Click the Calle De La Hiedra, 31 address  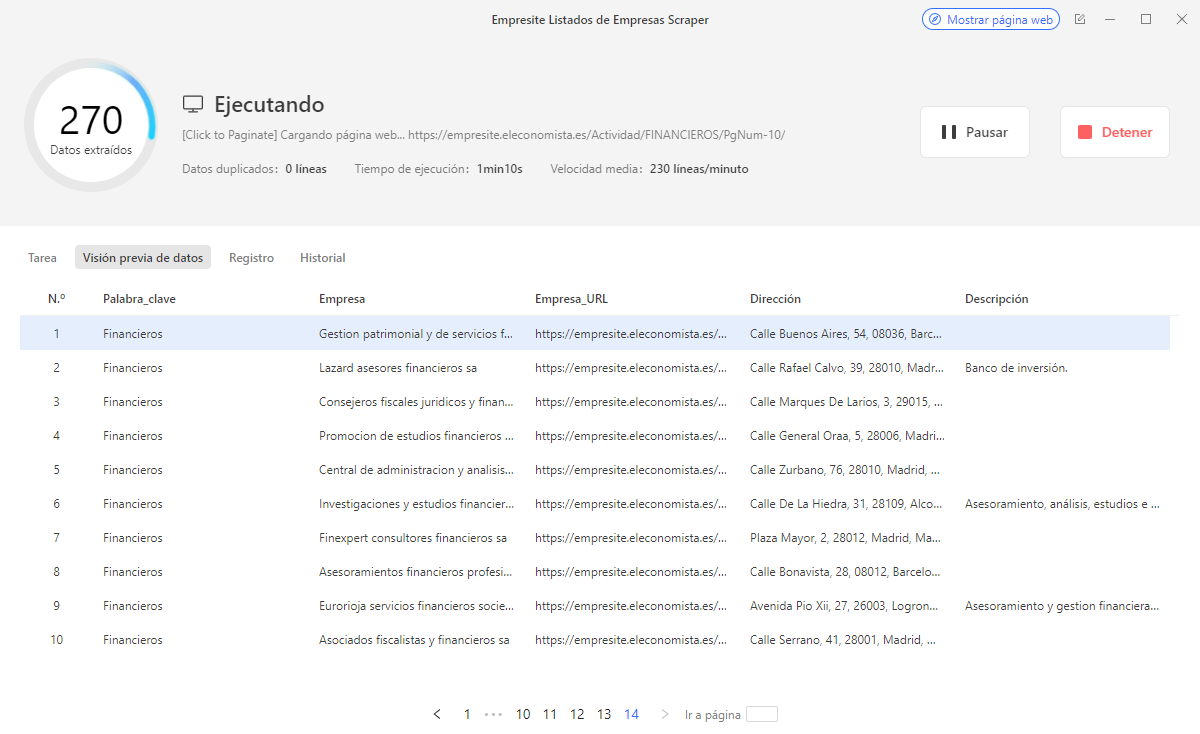tap(846, 504)
